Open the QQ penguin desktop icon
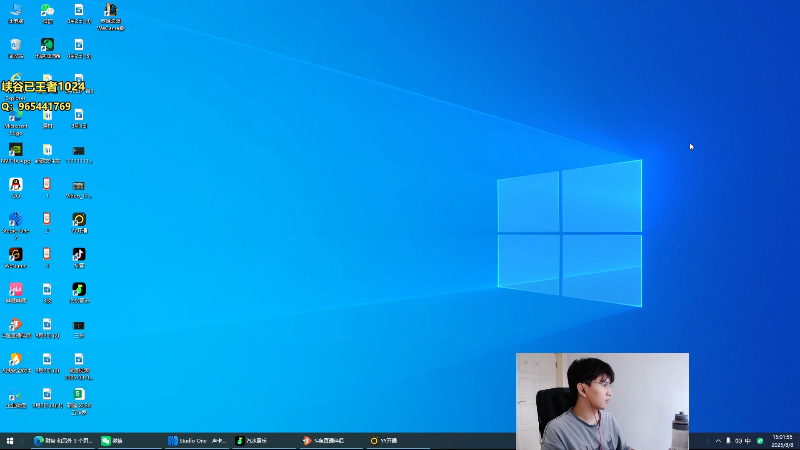This screenshot has height=450, width=800. coord(16,188)
